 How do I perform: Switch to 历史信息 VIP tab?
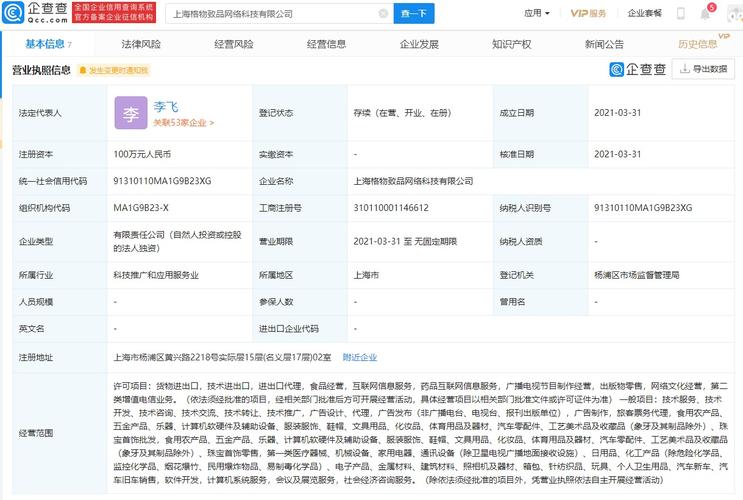(698, 44)
